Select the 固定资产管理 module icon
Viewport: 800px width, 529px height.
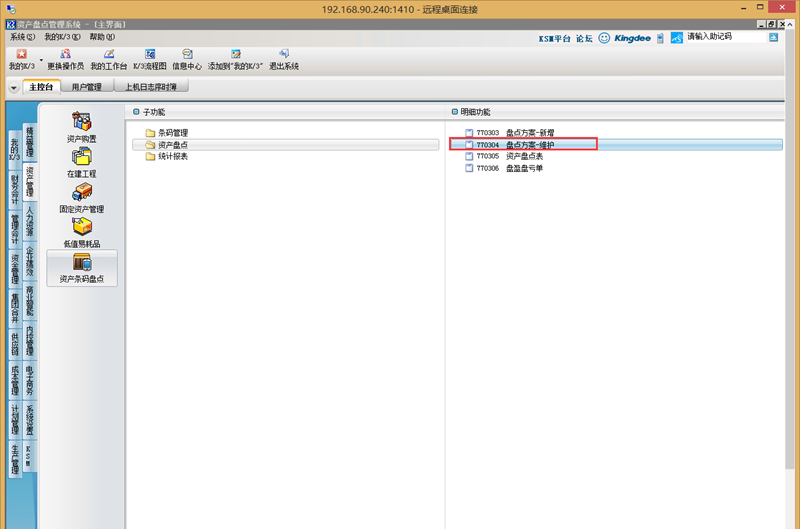point(82,197)
